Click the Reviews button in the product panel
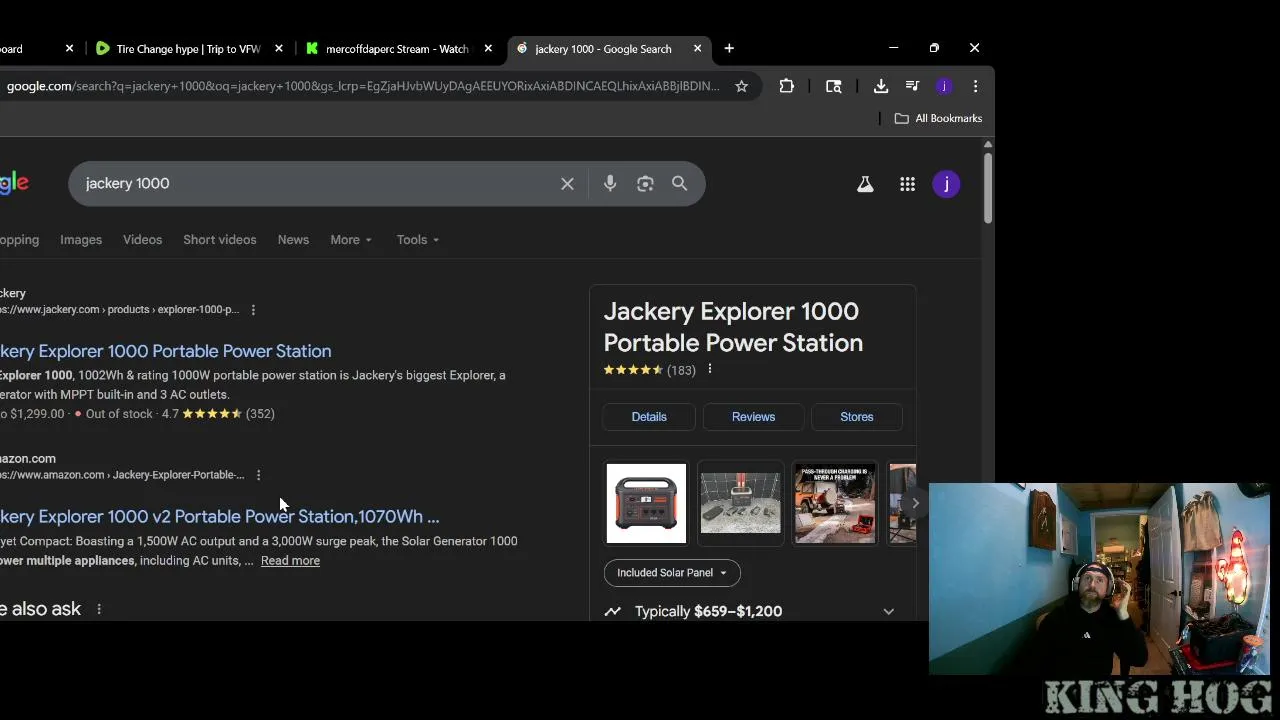The width and height of the screenshot is (1280, 720). (753, 417)
